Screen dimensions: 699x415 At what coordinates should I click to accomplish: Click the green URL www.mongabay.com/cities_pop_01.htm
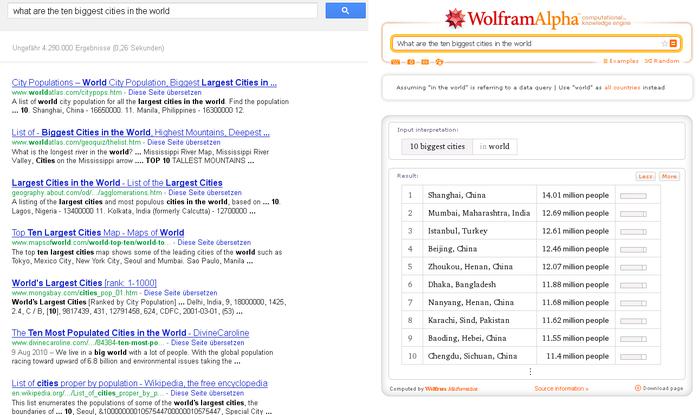74,293
